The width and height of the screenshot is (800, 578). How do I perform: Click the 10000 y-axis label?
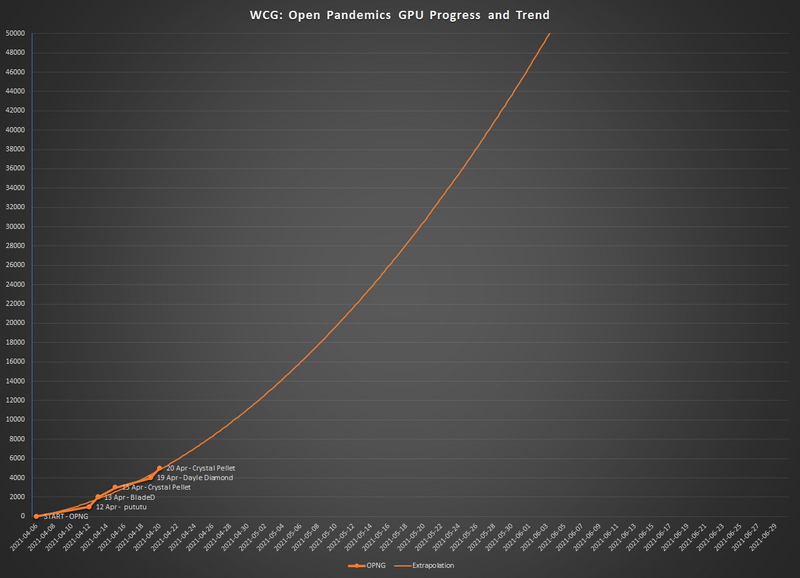click(x=15, y=419)
